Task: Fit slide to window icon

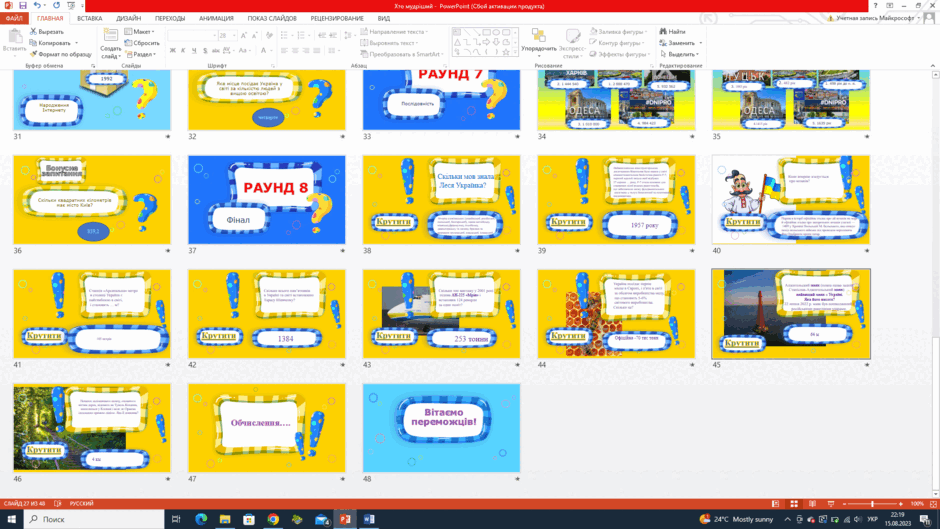Action: coord(933,504)
